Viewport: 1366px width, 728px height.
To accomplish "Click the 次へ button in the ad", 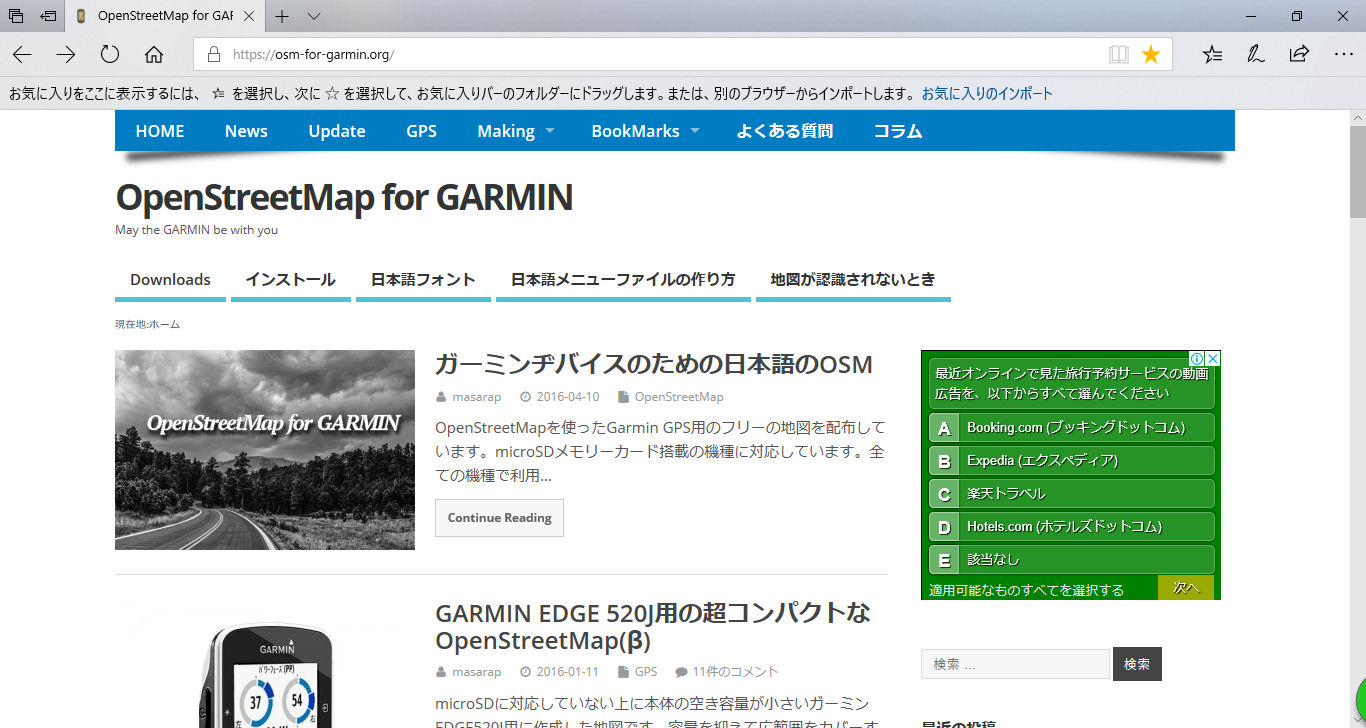I will coord(1186,588).
